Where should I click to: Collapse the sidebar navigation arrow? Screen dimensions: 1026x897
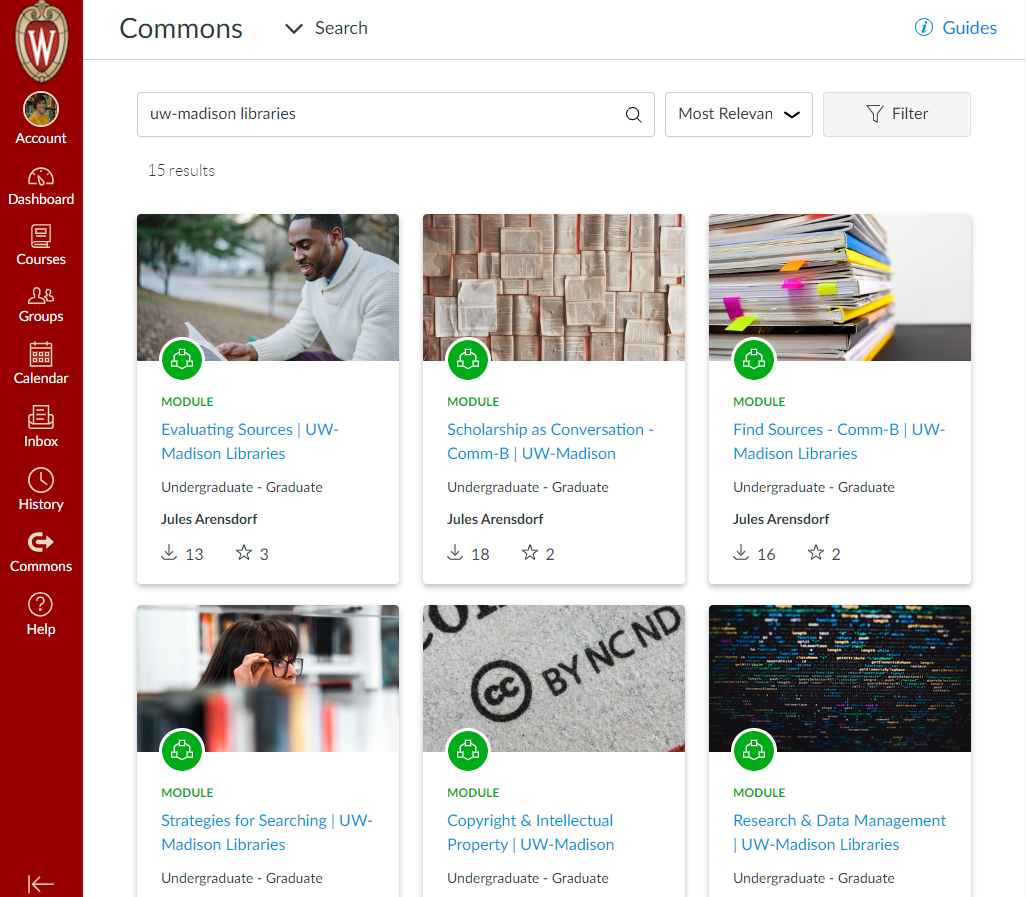[41, 883]
